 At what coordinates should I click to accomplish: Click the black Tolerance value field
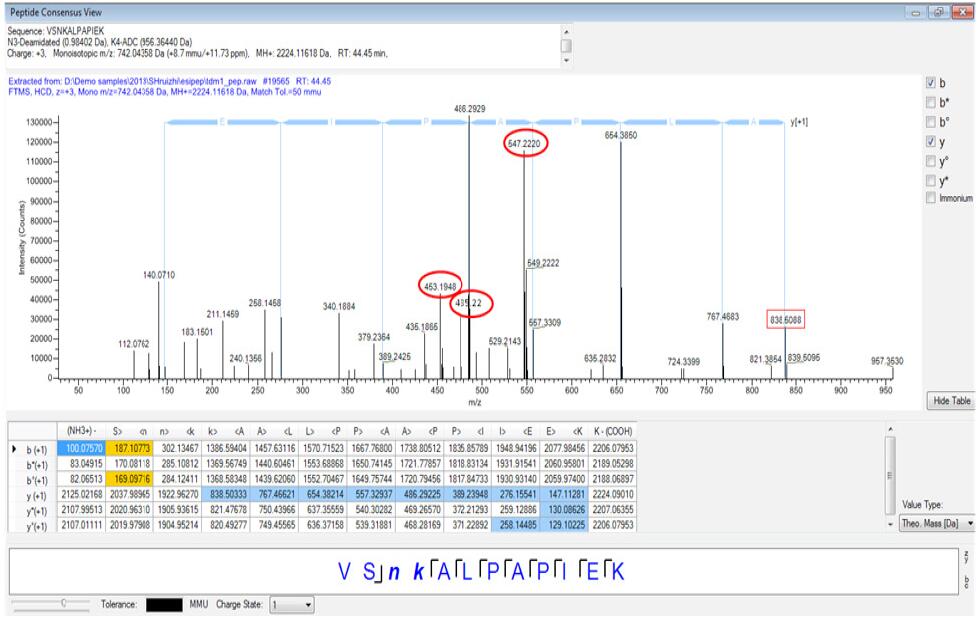point(164,605)
